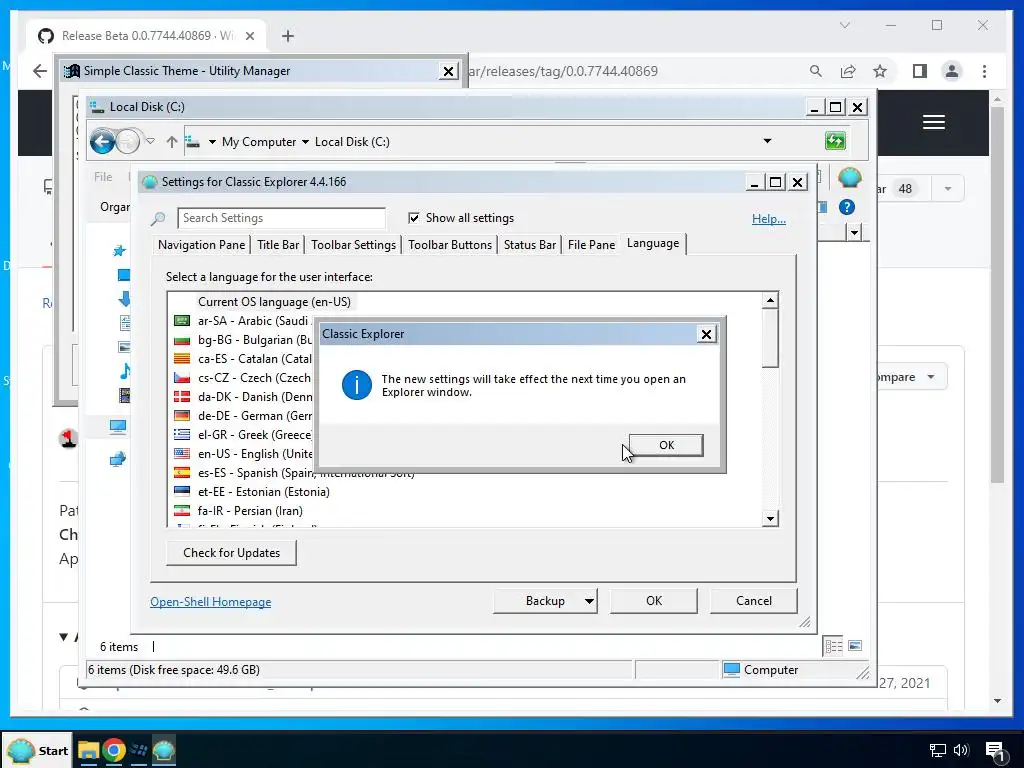Choose et-EE Estonian (Estonia) language

[264, 492]
